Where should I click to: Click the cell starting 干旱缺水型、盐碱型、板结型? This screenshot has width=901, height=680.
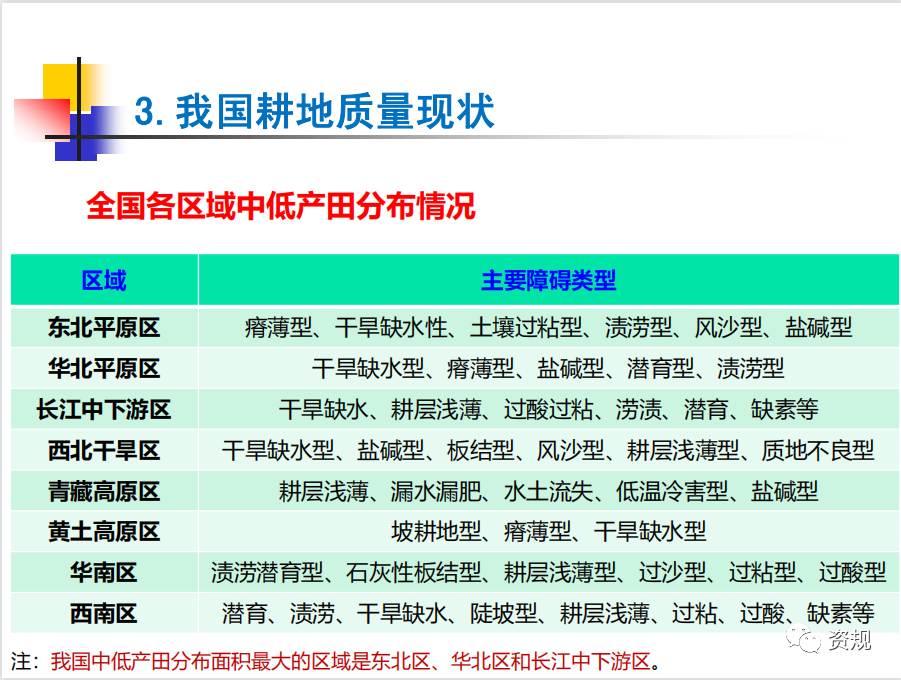[x=548, y=450]
